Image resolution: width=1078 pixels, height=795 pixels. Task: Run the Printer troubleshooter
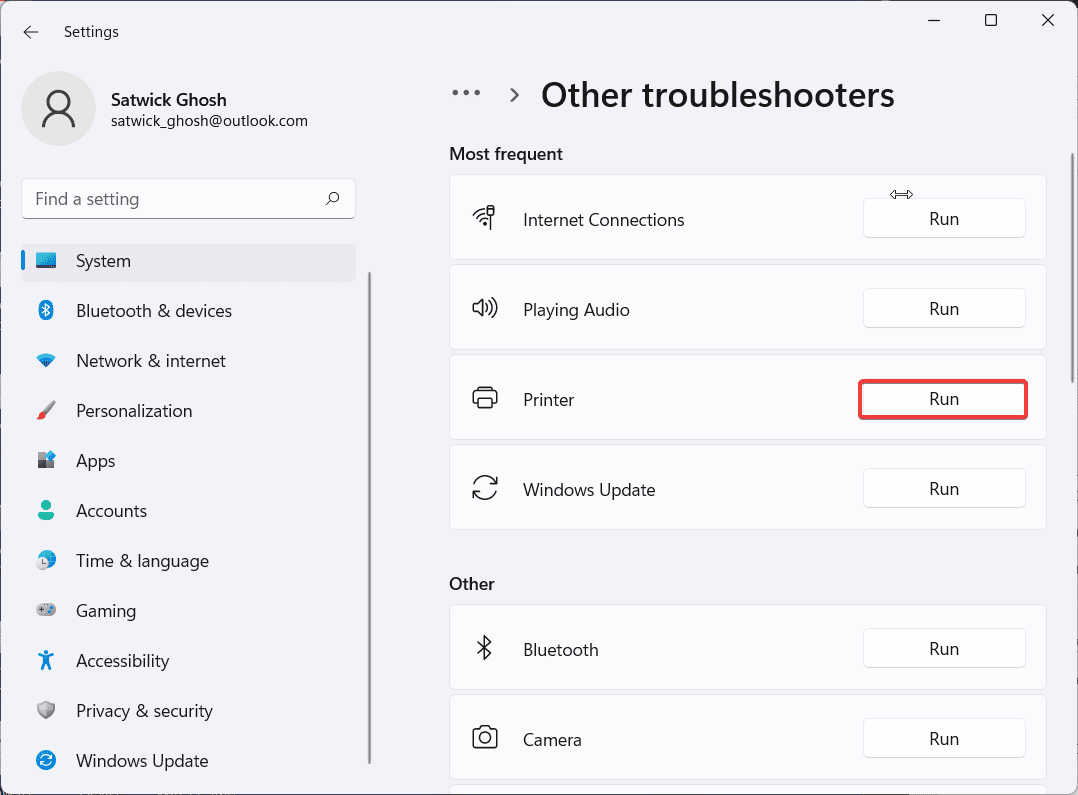944,399
